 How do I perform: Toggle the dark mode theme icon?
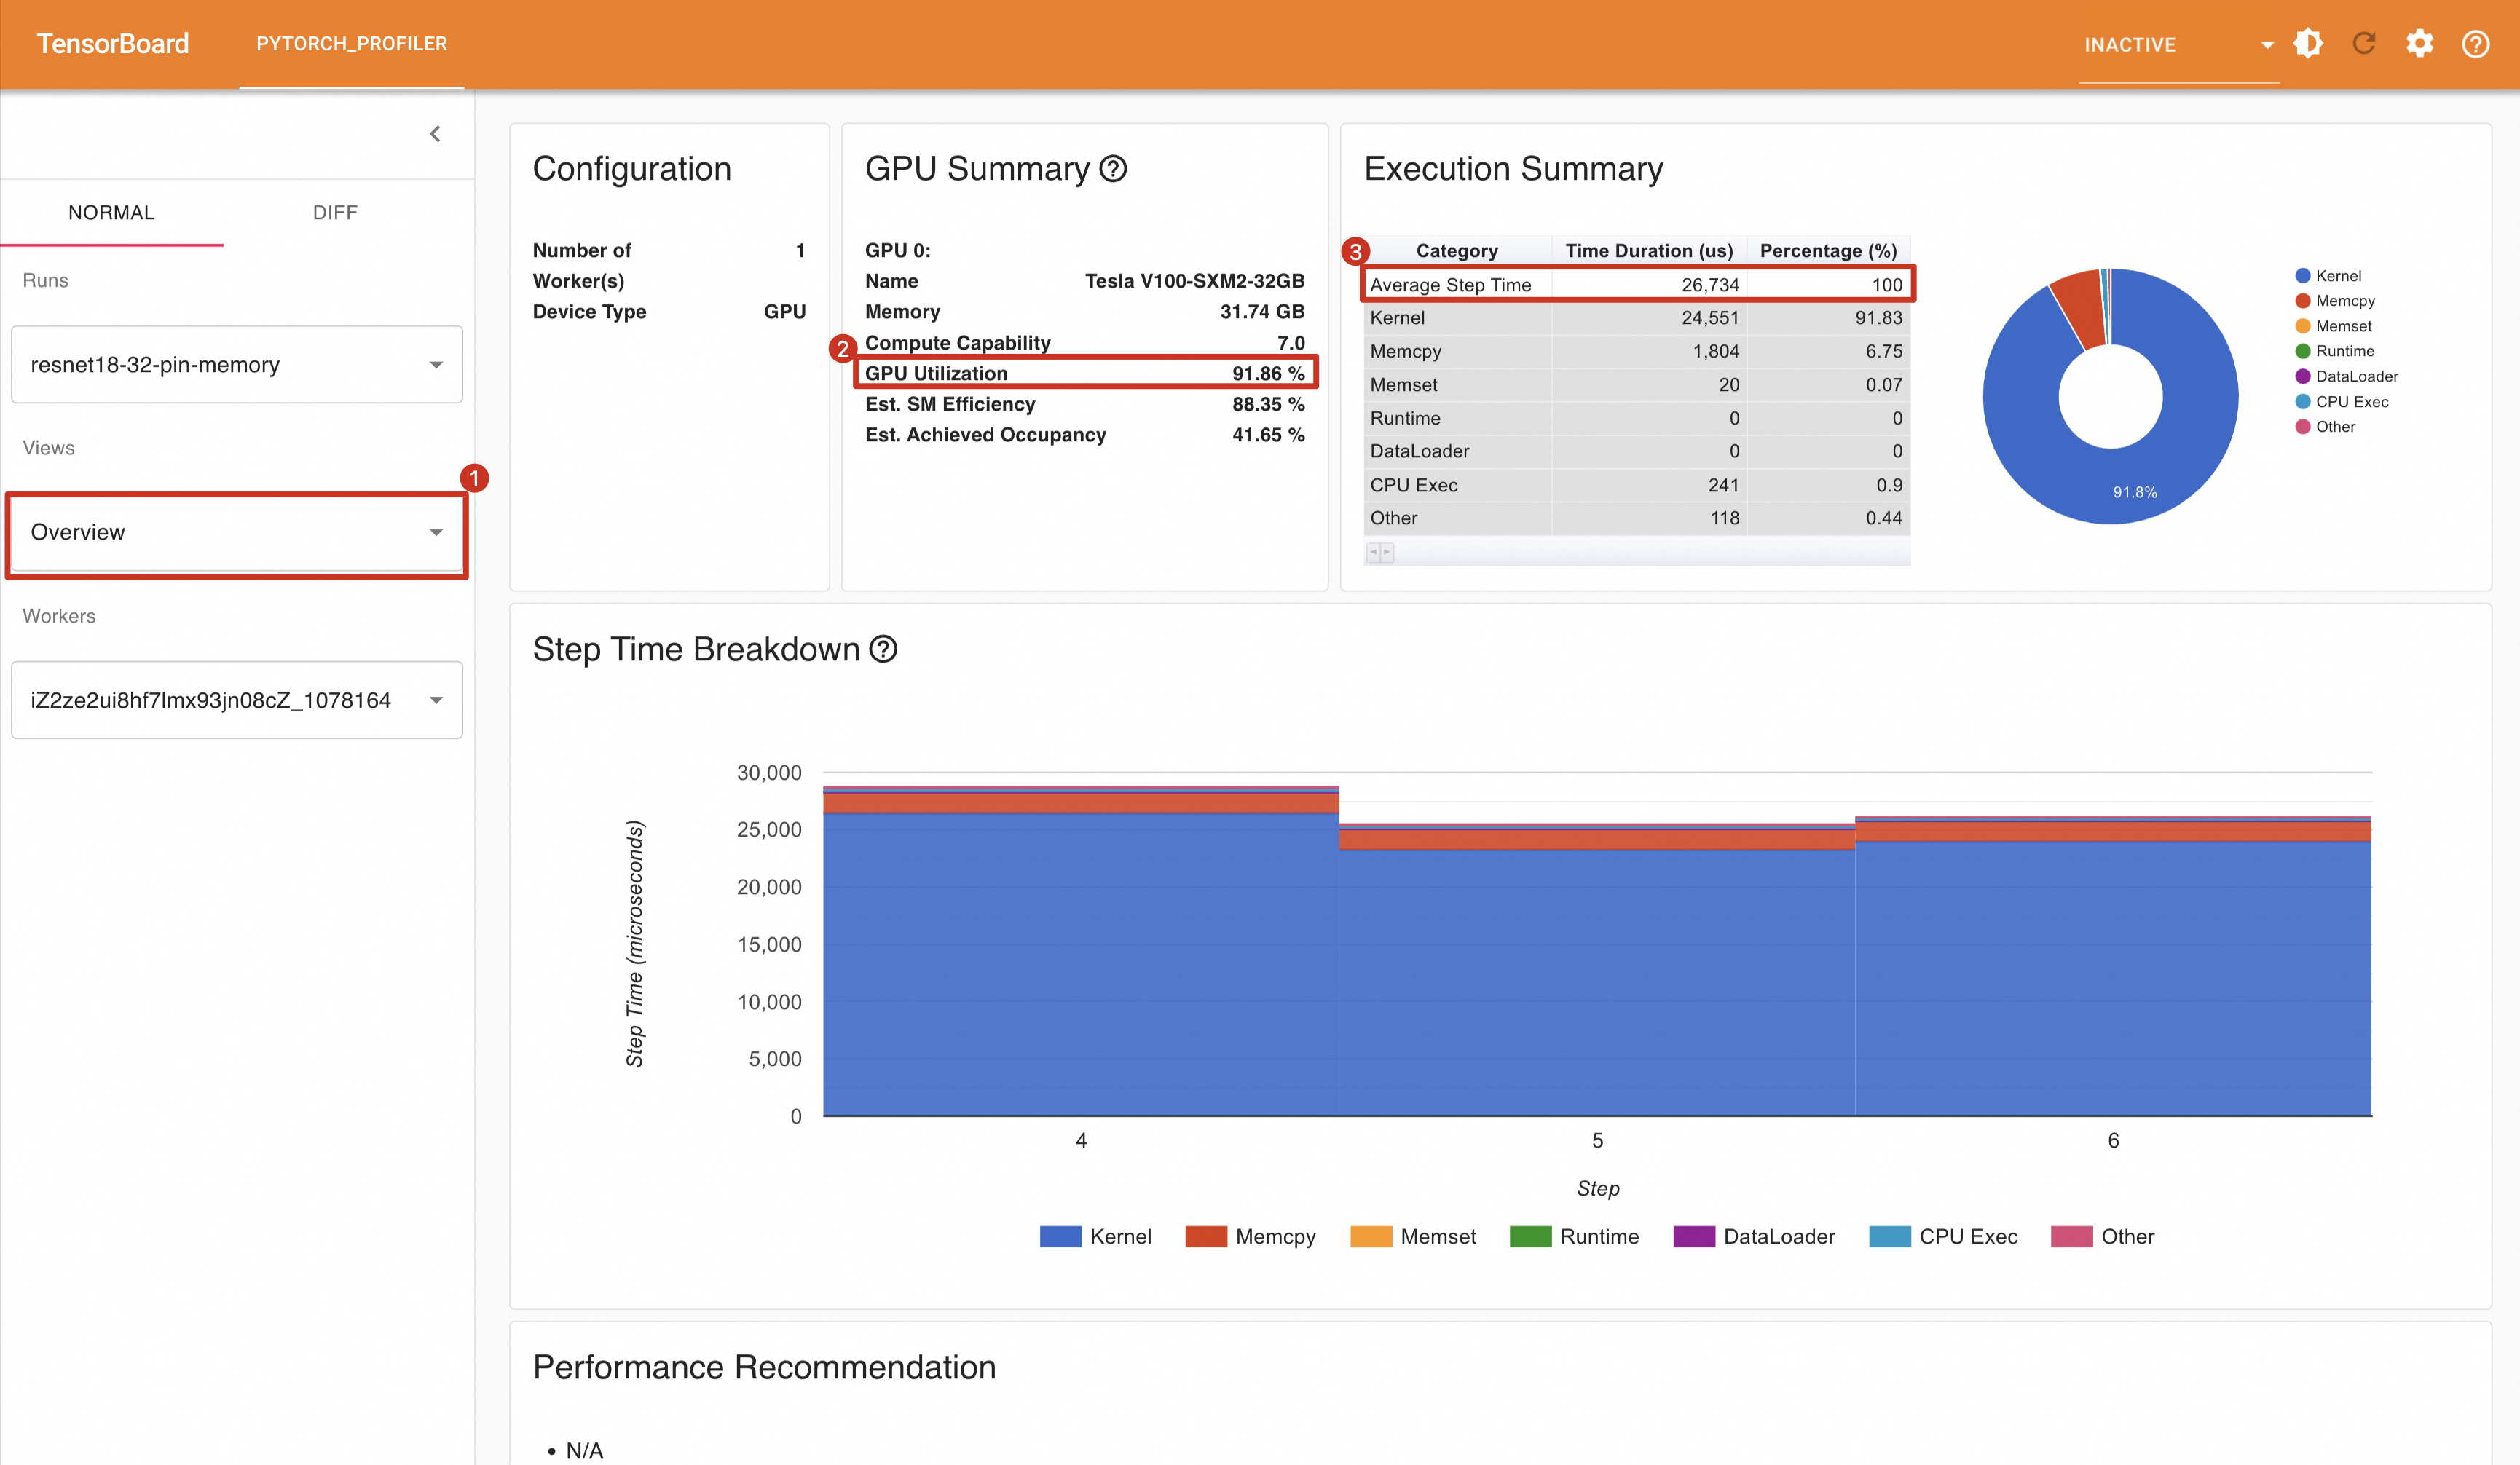click(2308, 44)
